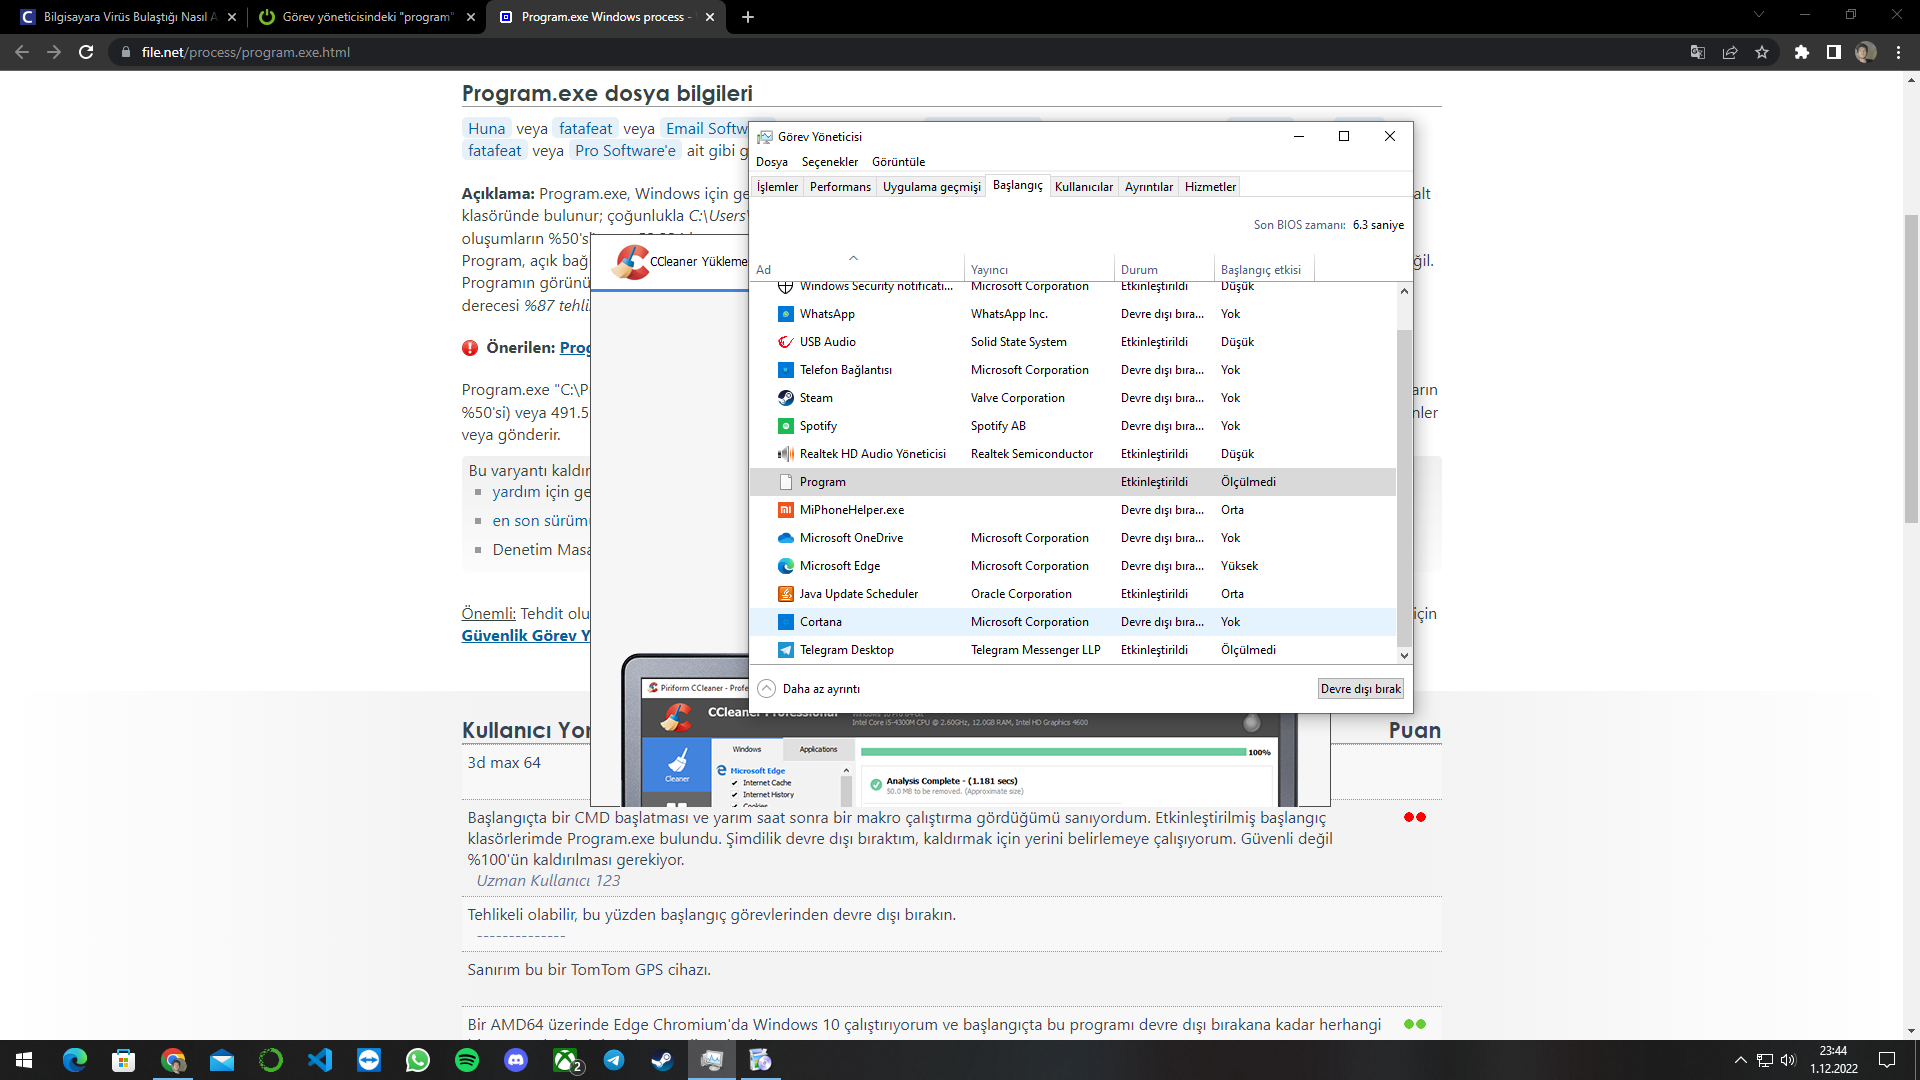This screenshot has height=1080, width=1920.
Task: Open the Hizmetler tab
Action: [1210, 187]
